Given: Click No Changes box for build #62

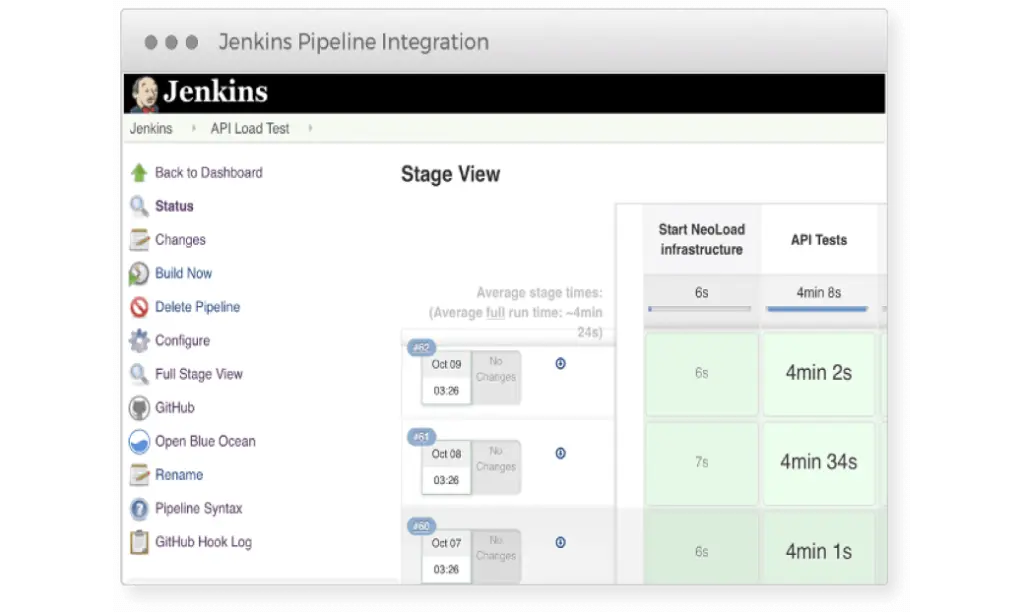Looking at the screenshot, I should (496, 377).
